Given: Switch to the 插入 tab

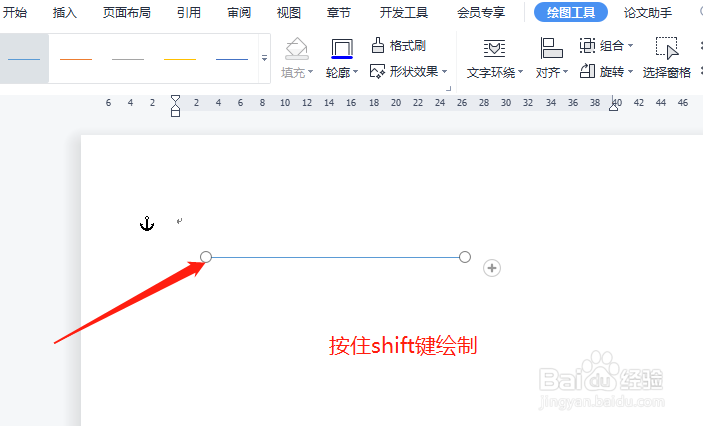Looking at the screenshot, I should (x=65, y=13).
